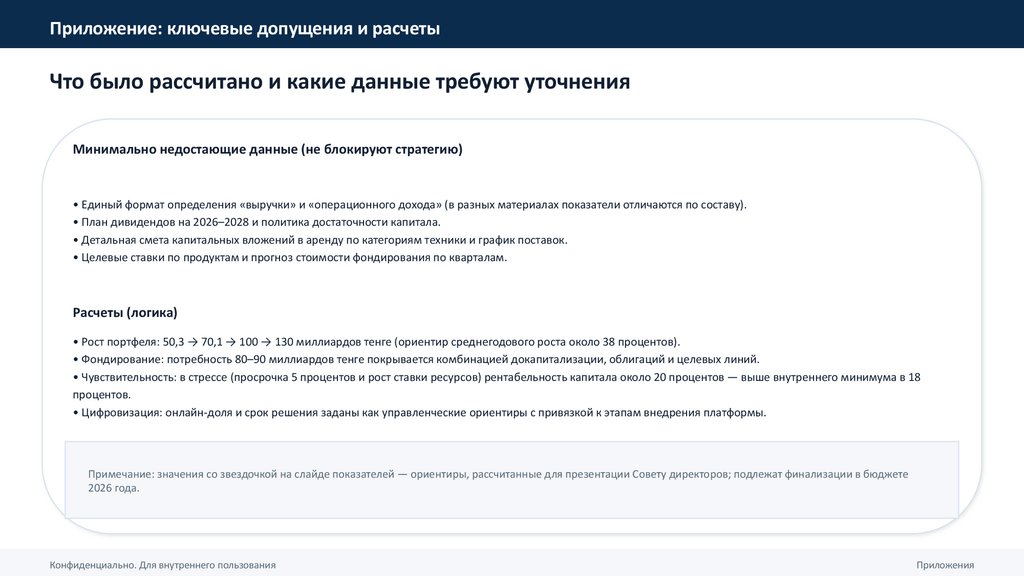Viewport: 1024px width, 576px height.
Task: Click the footer 'Конфиденциально. Для внутреннего пользования'
Action: (163, 565)
